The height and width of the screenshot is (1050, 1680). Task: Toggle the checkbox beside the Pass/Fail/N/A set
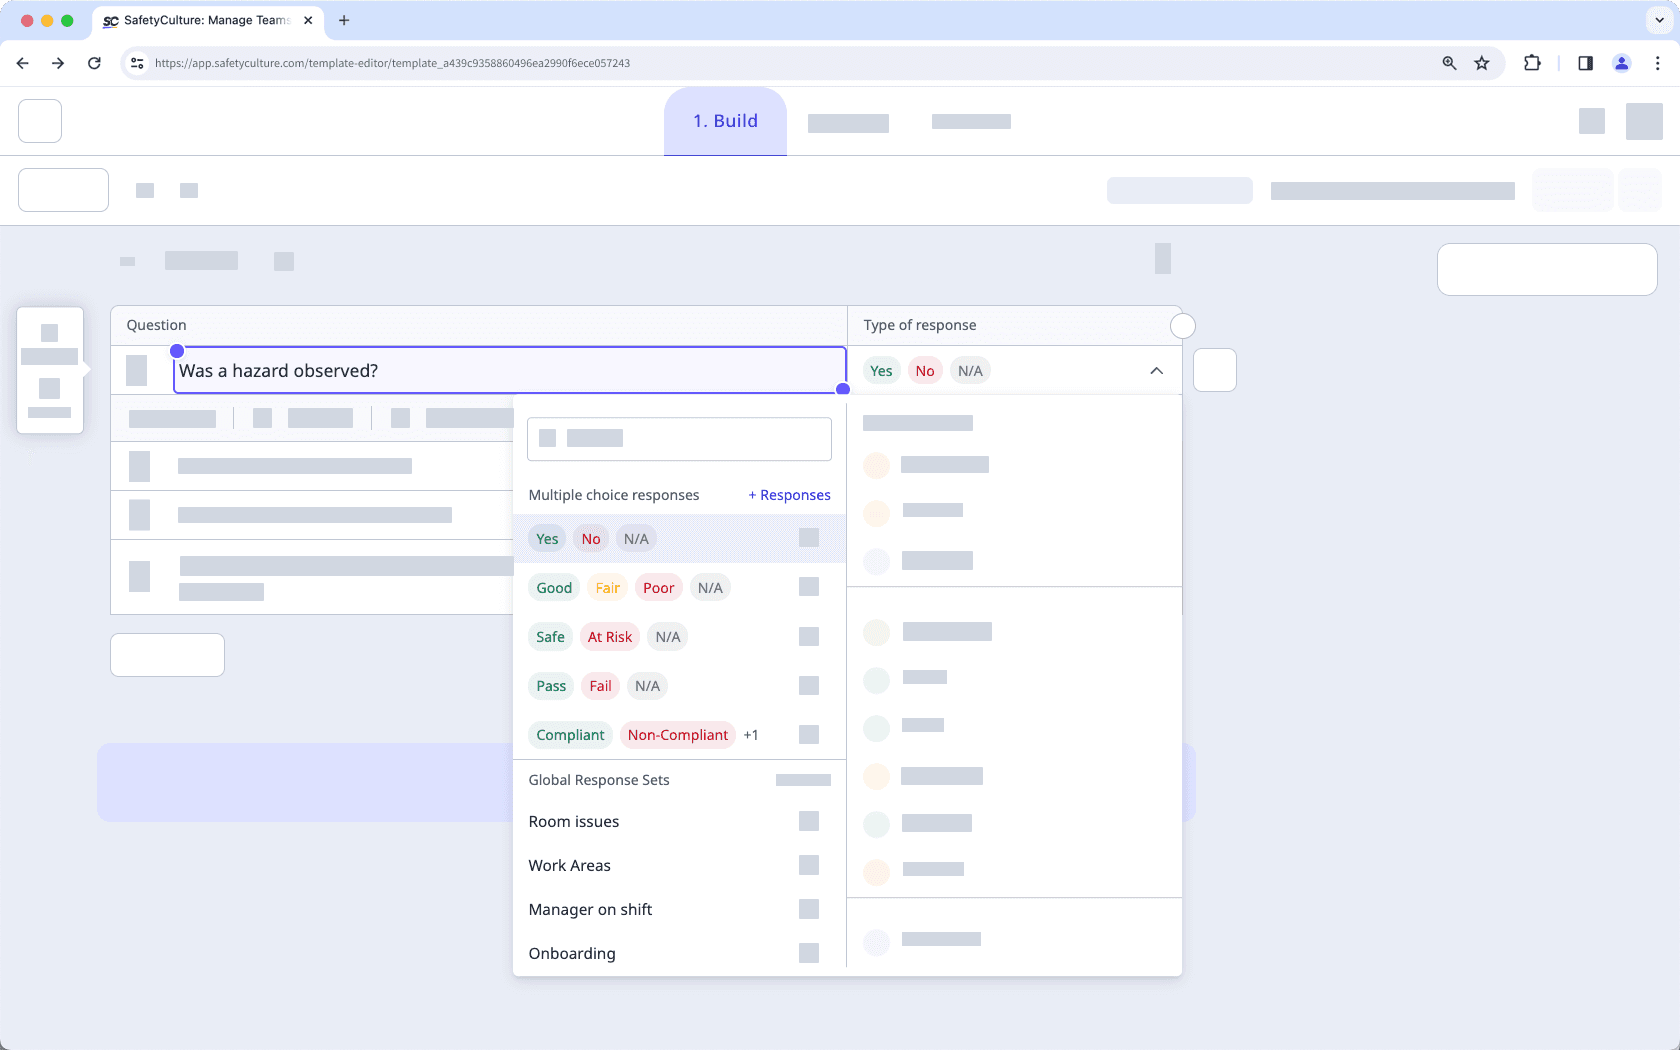809,686
